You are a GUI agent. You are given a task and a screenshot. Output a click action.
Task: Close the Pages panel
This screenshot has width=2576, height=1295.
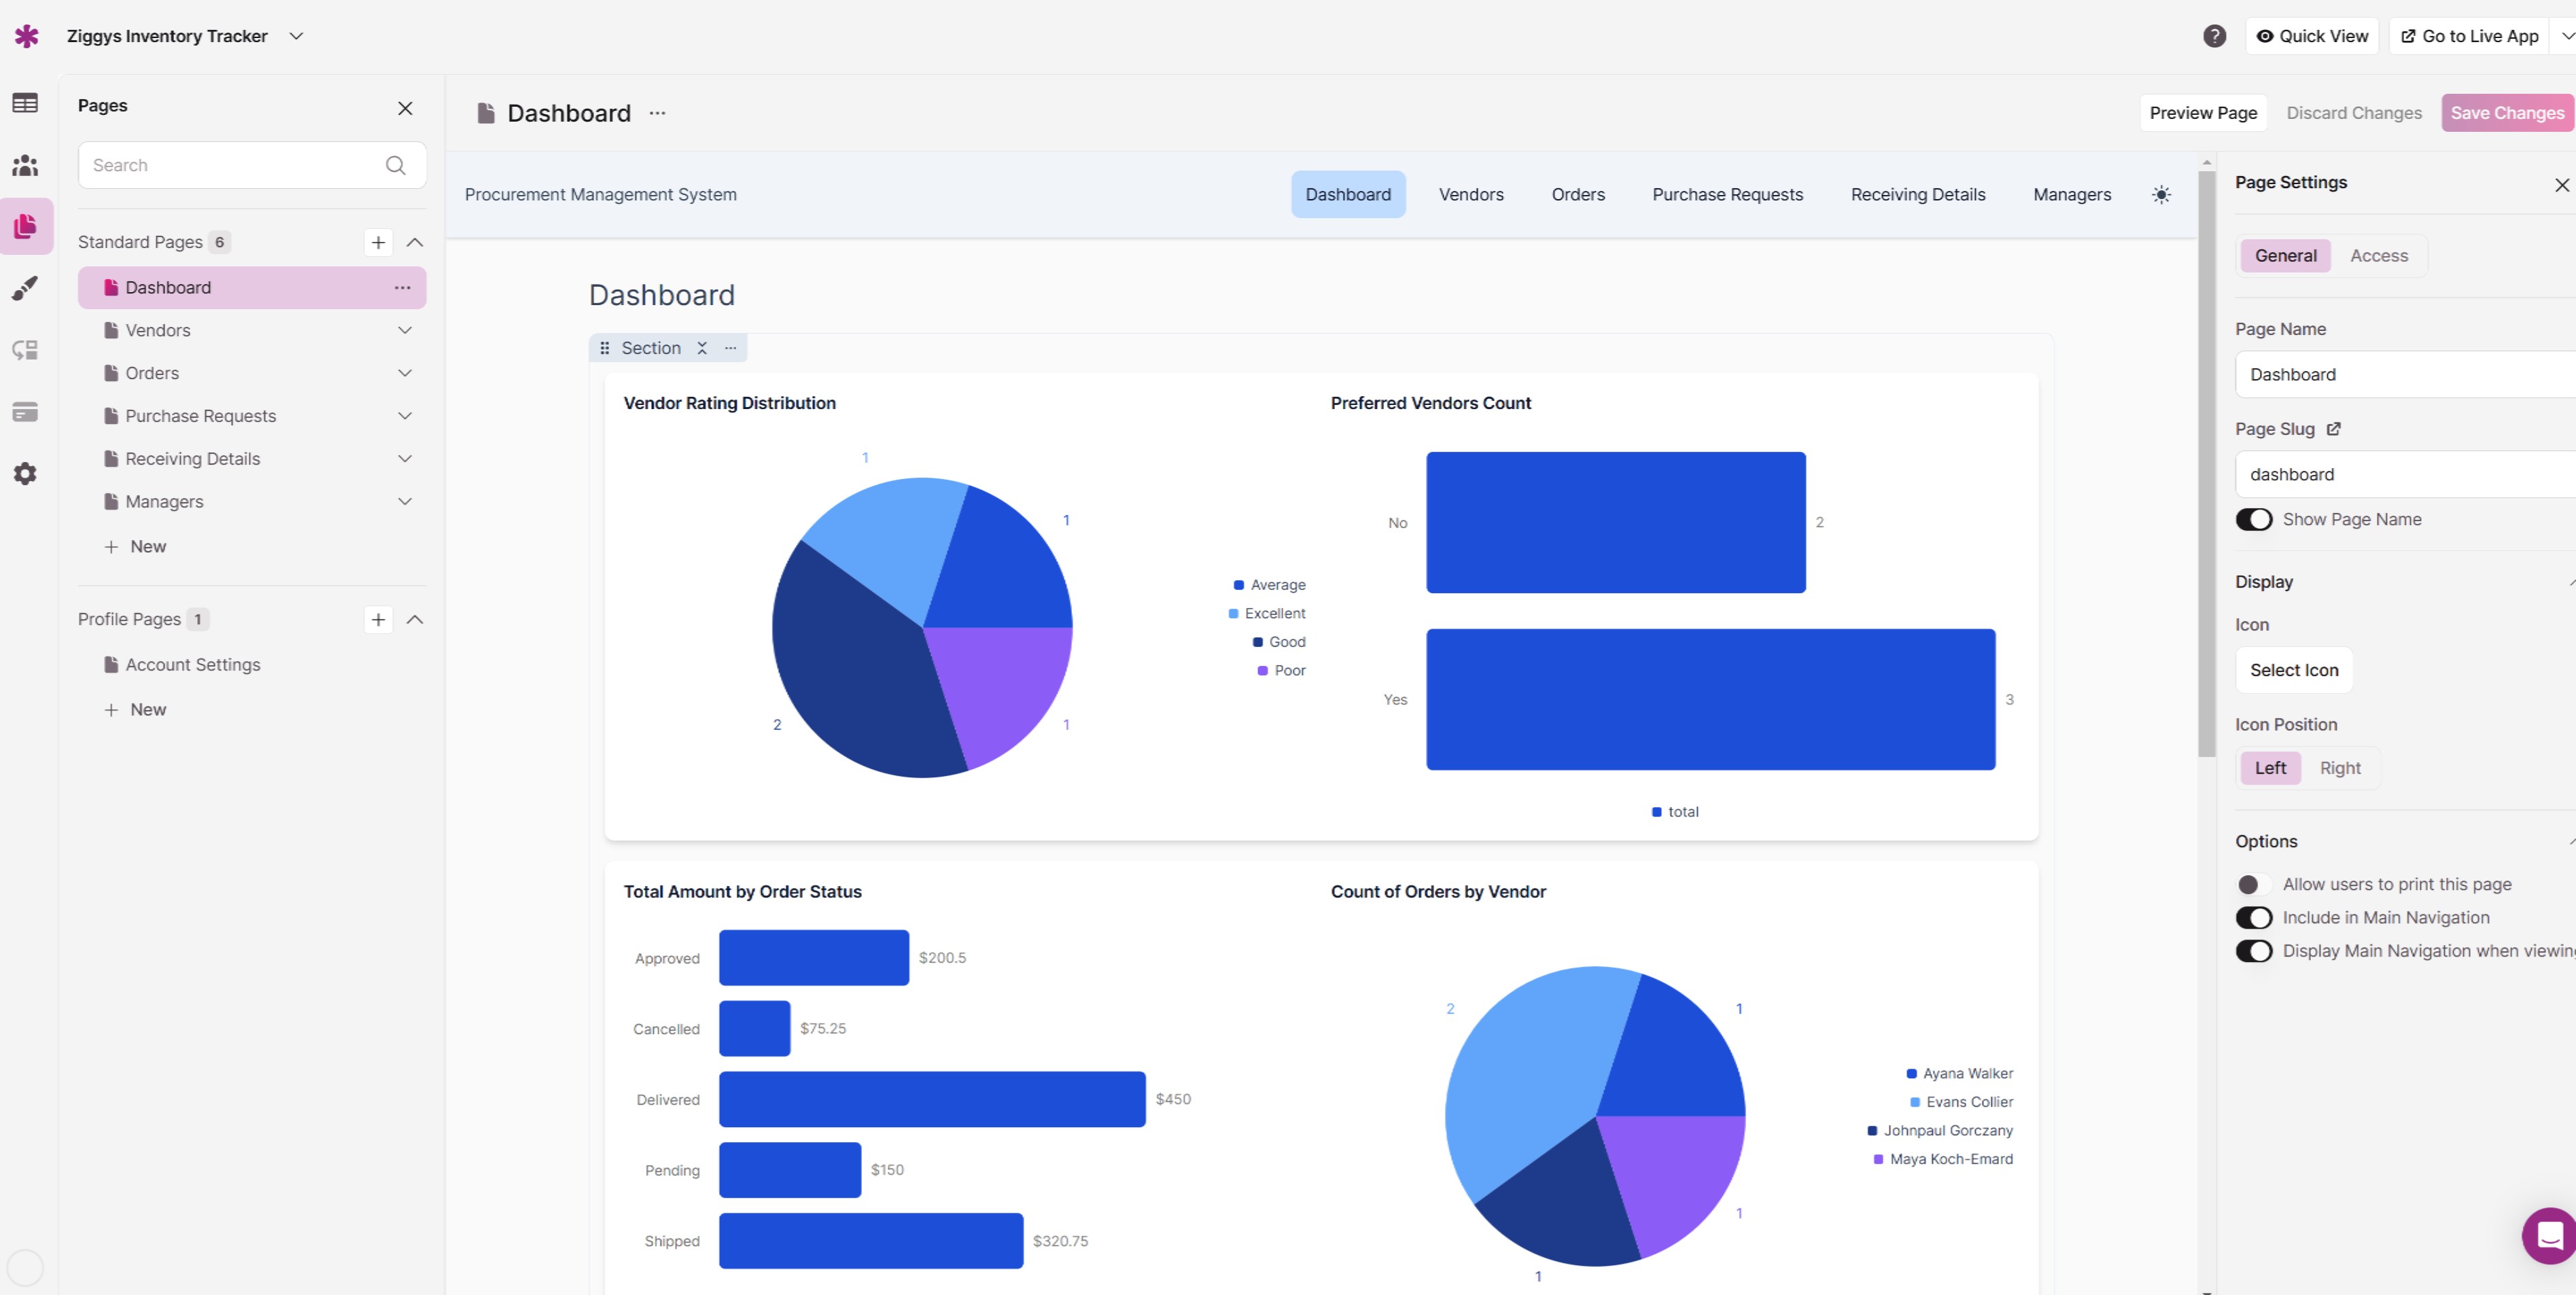point(405,108)
